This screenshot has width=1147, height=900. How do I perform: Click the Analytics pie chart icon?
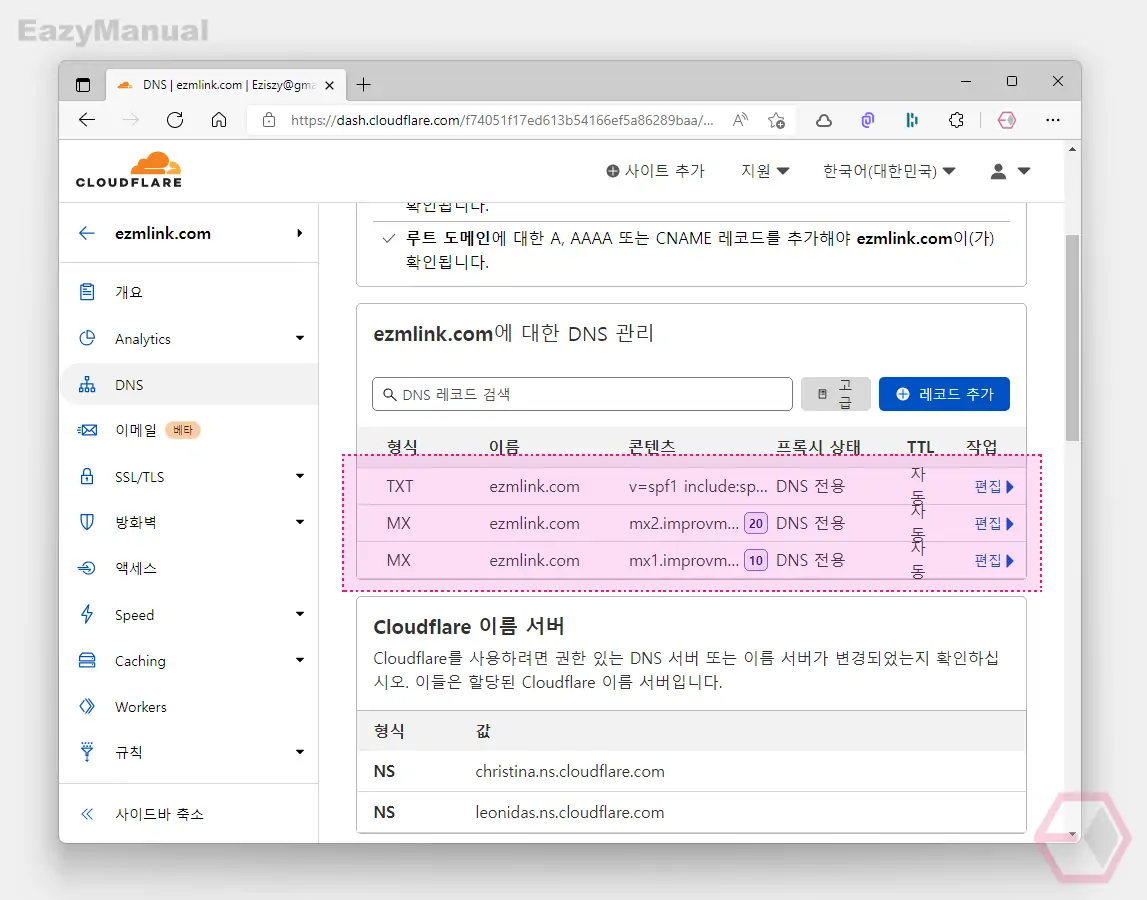click(x=87, y=338)
